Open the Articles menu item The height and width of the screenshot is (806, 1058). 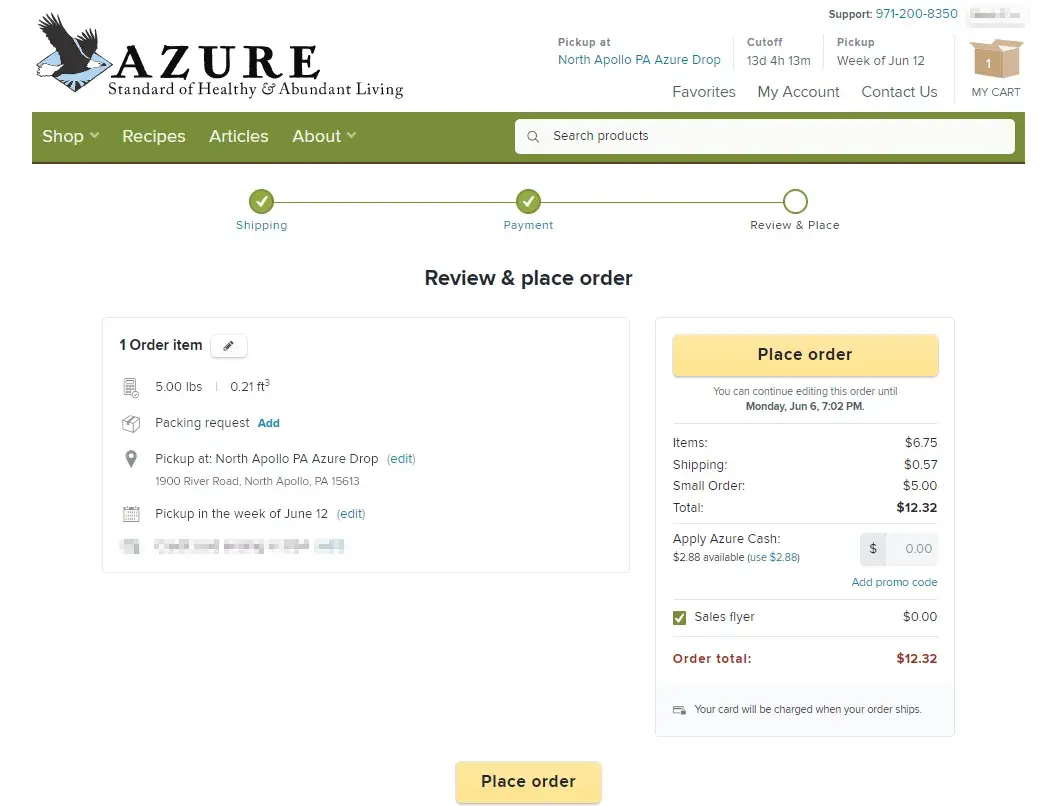239,136
